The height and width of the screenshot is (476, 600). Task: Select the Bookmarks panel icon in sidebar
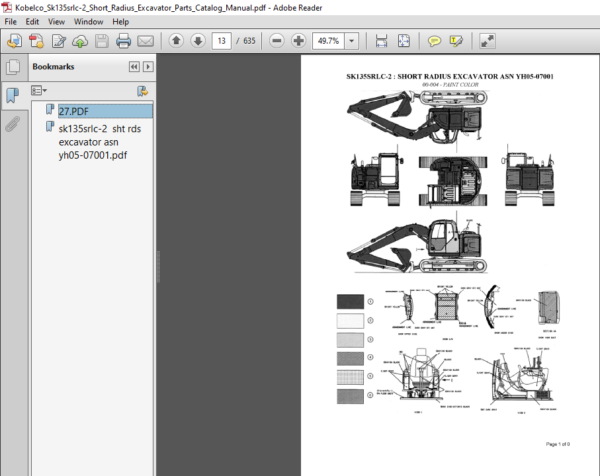(x=13, y=95)
